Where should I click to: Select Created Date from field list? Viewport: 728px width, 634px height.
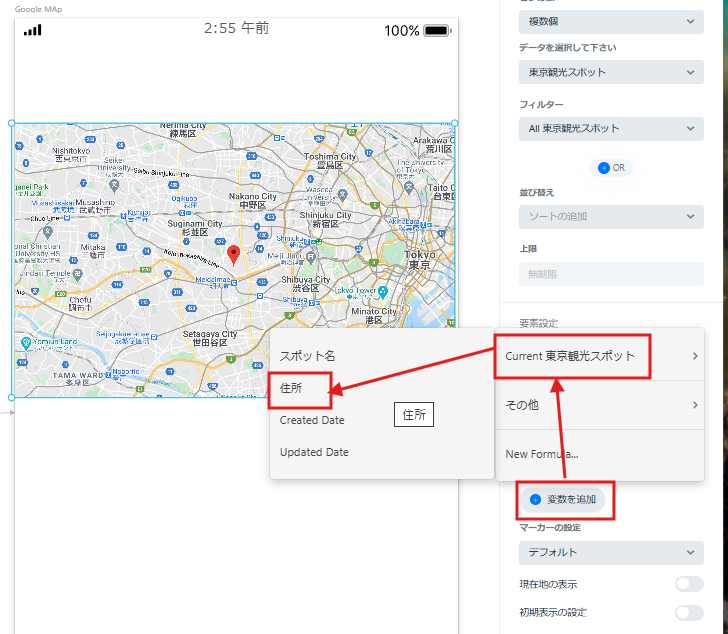(x=312, y=420)
